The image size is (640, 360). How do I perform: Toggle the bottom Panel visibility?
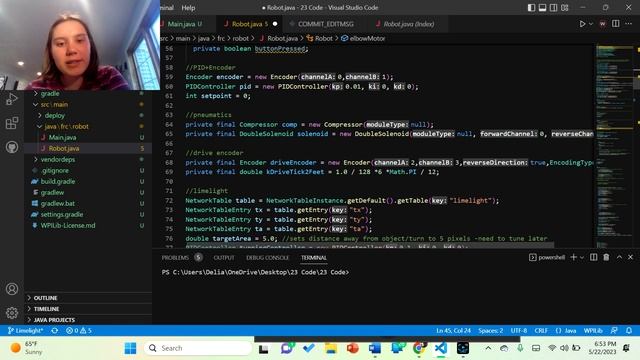tap(542, 8)
